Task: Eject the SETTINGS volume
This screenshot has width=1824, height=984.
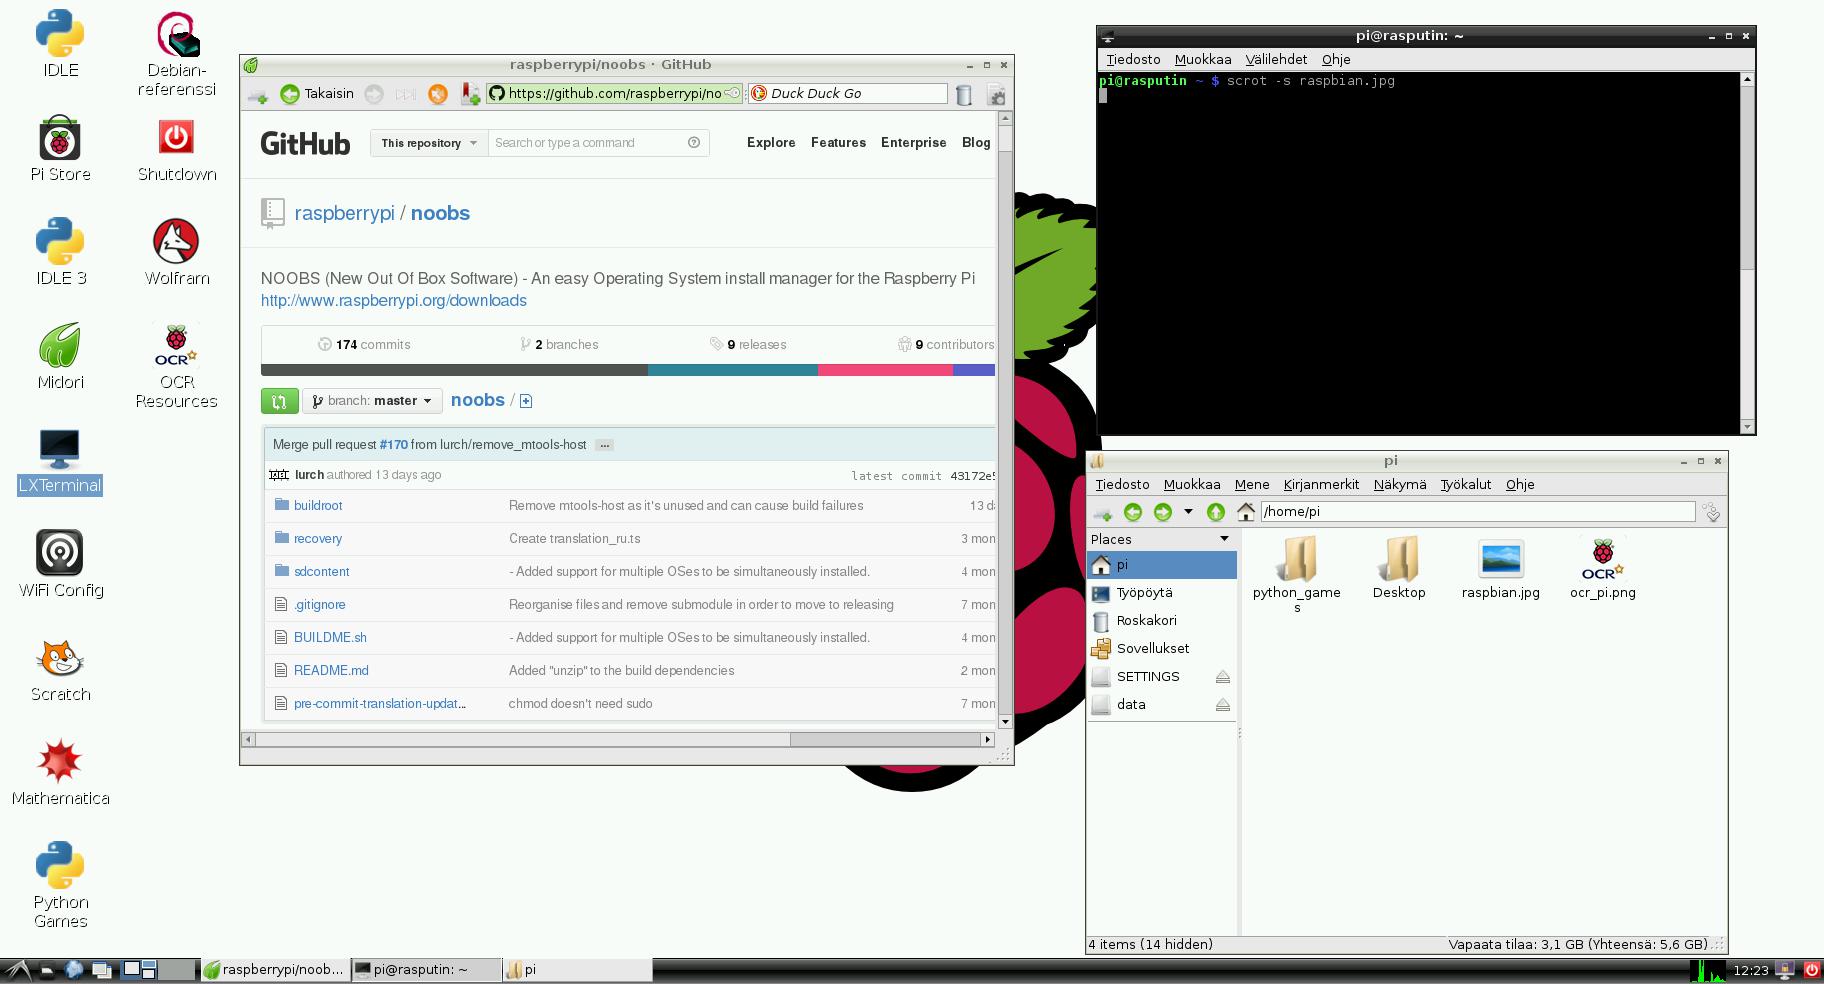Action: 1222,677
